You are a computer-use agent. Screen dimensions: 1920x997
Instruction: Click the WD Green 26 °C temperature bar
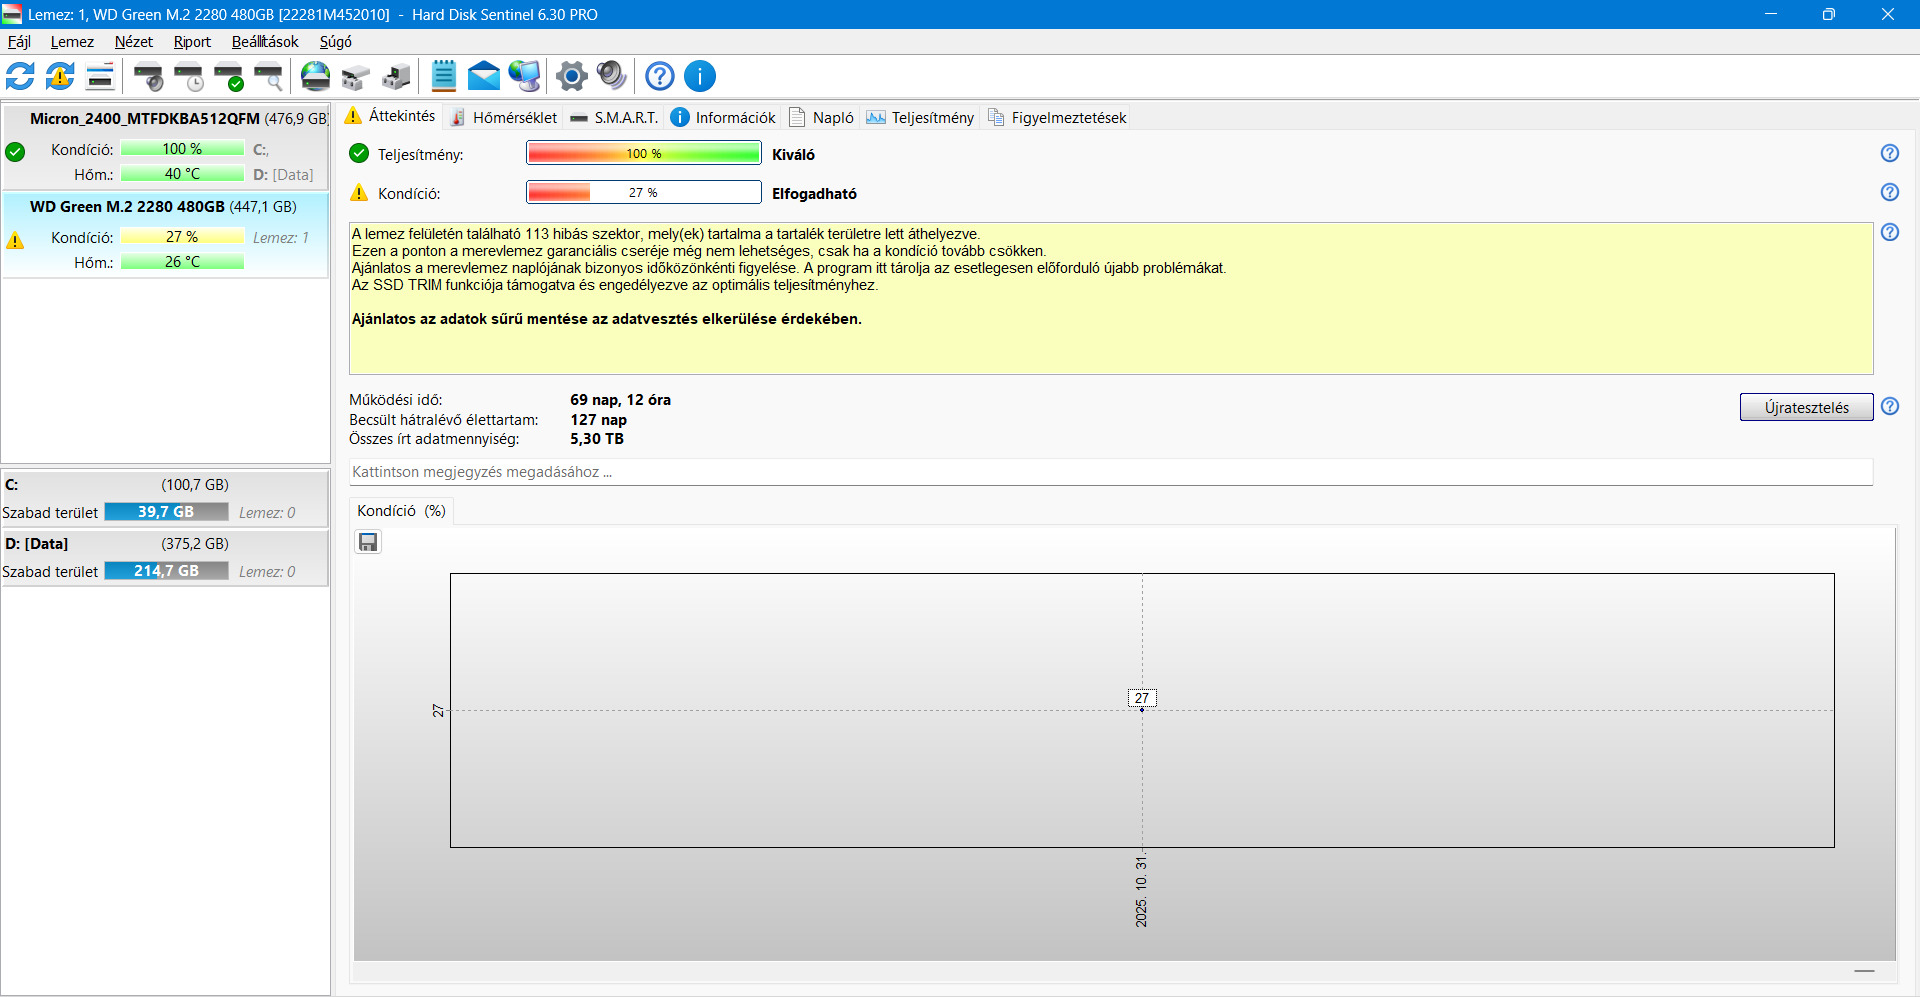(x=182, y=262)
